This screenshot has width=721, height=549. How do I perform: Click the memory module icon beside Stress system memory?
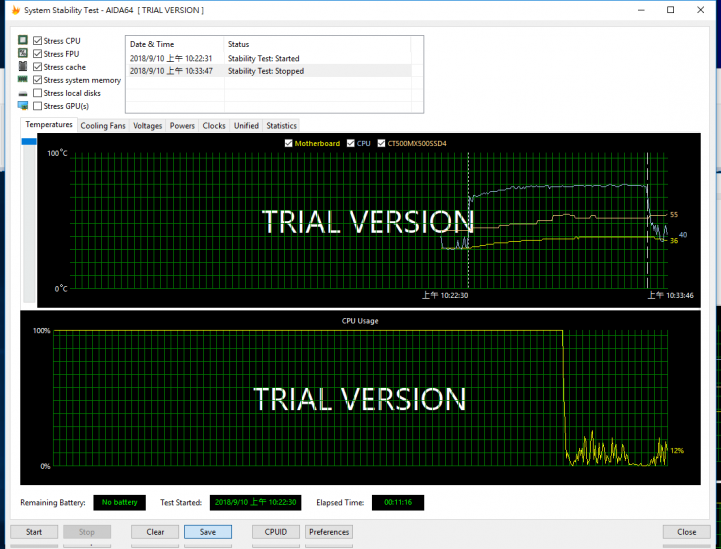coord(23,79)
